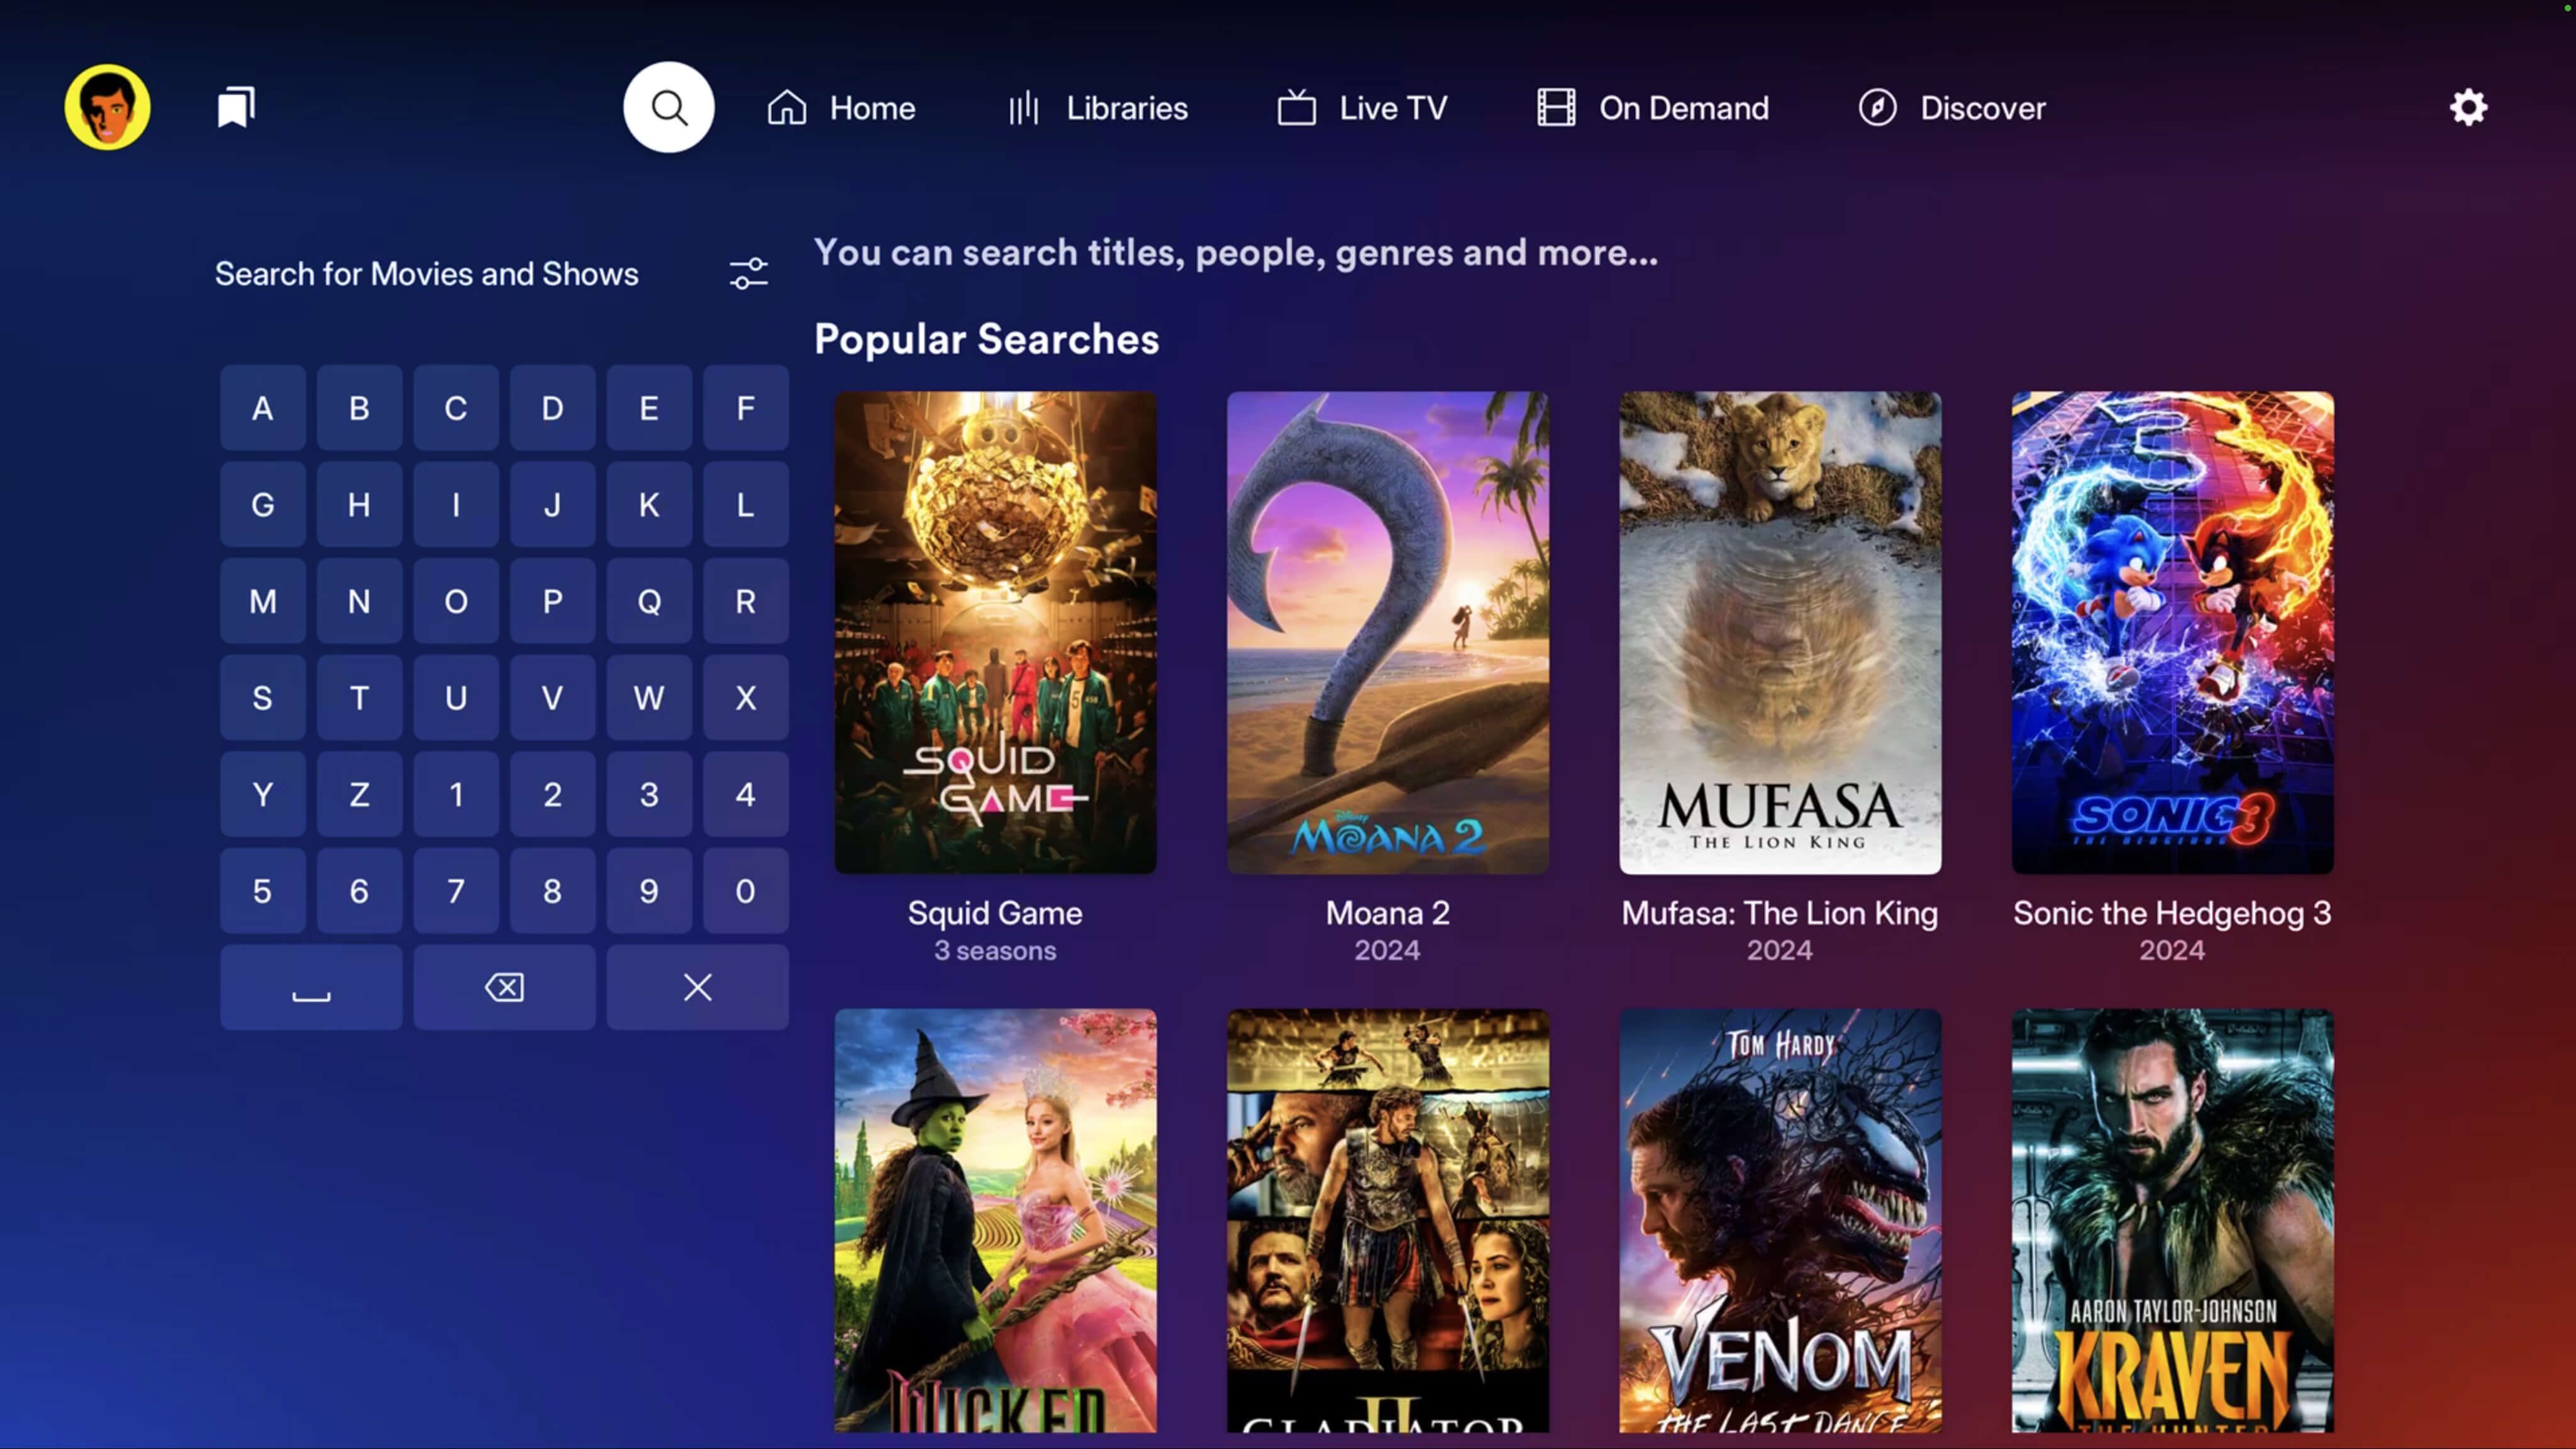Open On Demand section
The height and width of the screenshot is (1449, 2576).
(x=1652, y=108)
